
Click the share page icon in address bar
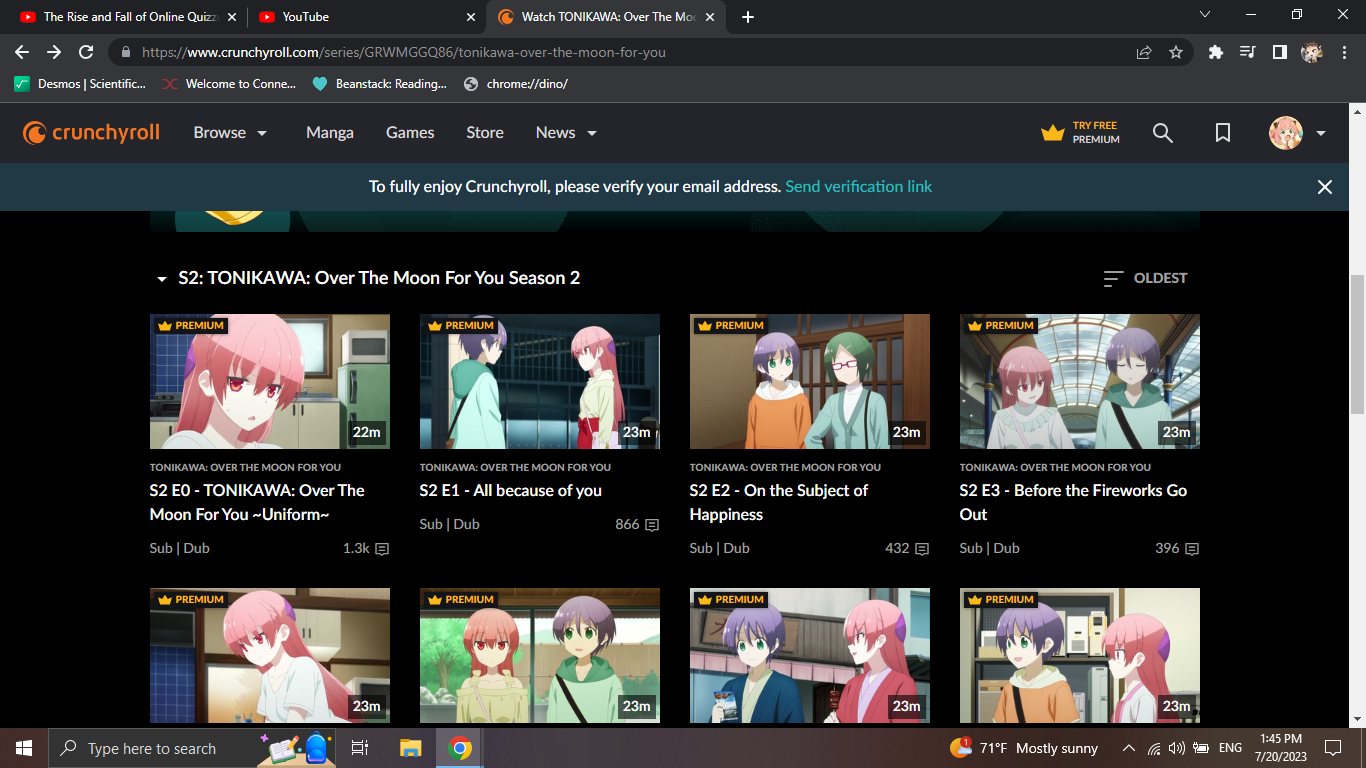click(1144, 52)
